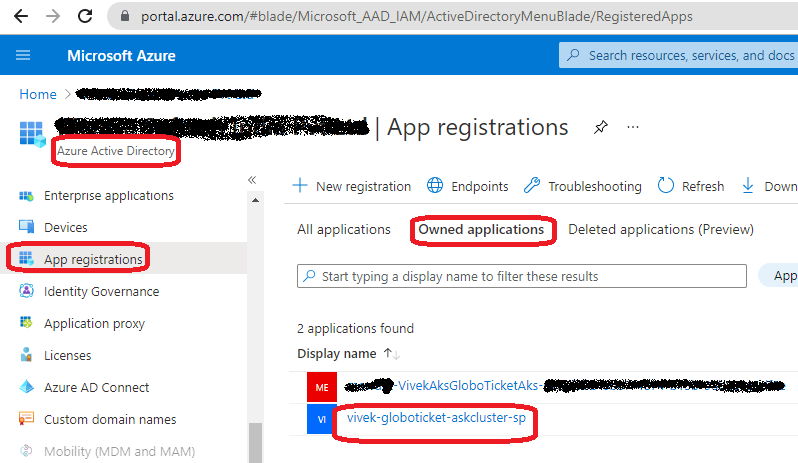The width and height of the screenshot is (798, 463).
Task: Click the red ME application tile
Action: pyautogui.click(x=322, y=388)
